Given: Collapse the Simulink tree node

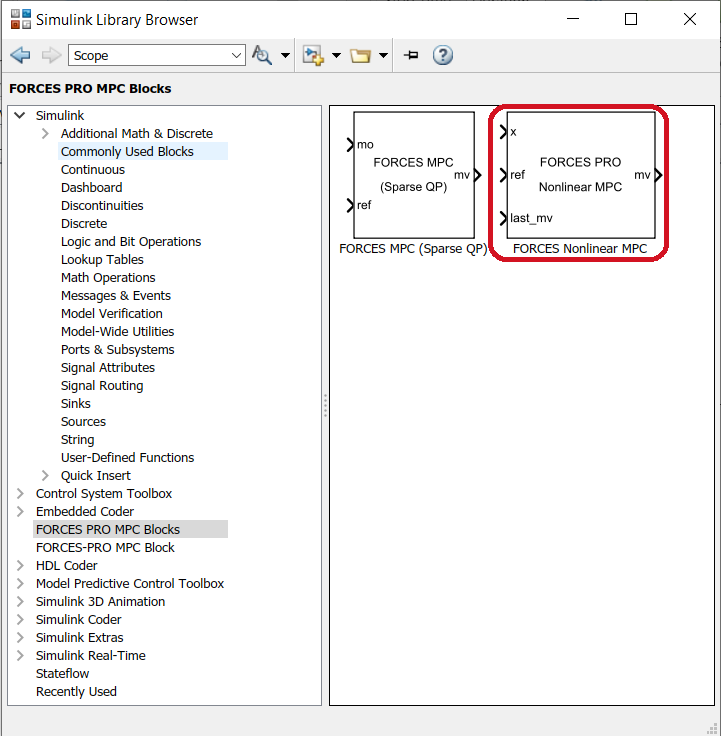Looking at the screenshot, I should pyautogui.click(x=20, y=116).
